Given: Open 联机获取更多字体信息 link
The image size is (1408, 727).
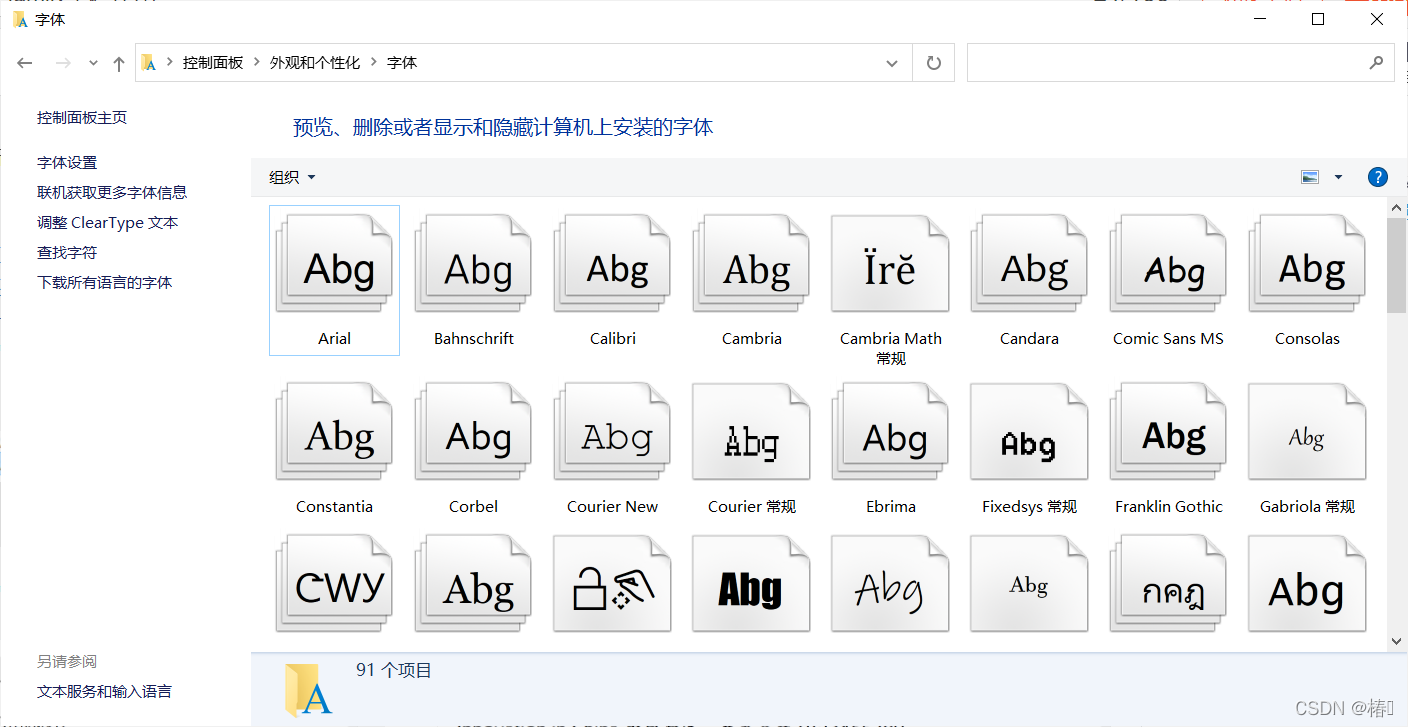Looking at the screenshot, I should (112, 192).
